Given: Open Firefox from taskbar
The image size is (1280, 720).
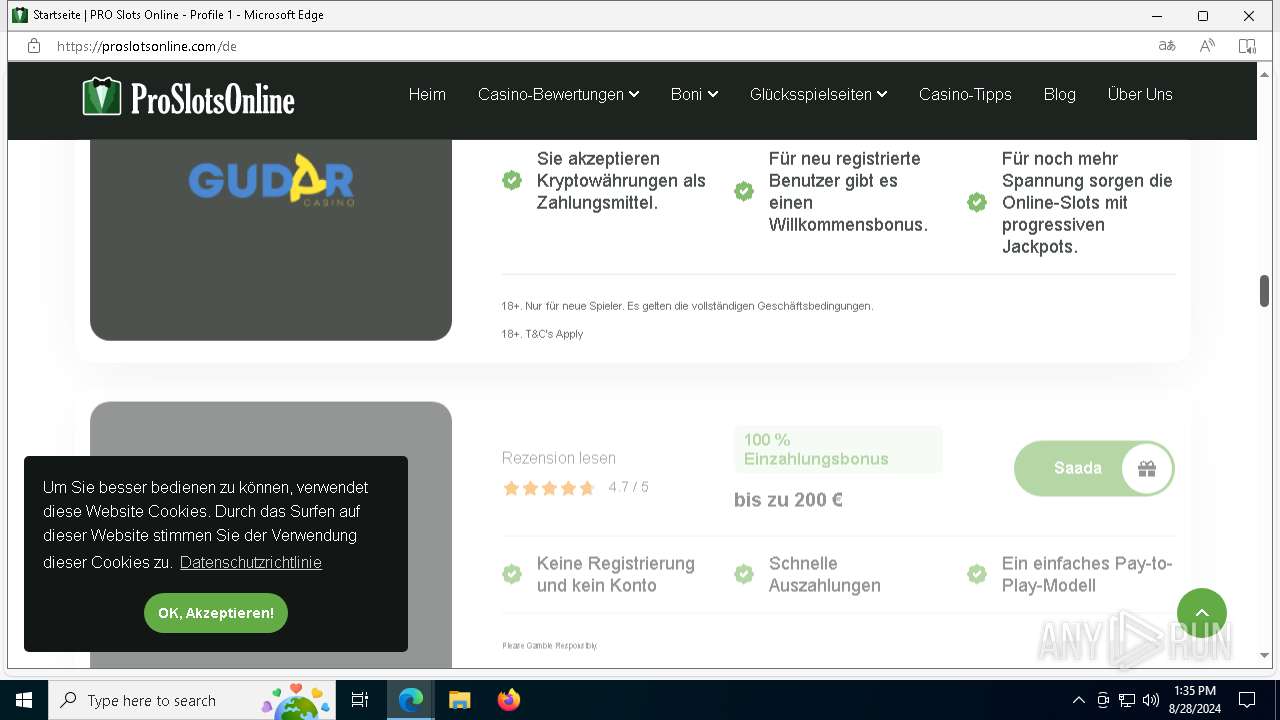Looking at the screenshot, I should [509, 700].
